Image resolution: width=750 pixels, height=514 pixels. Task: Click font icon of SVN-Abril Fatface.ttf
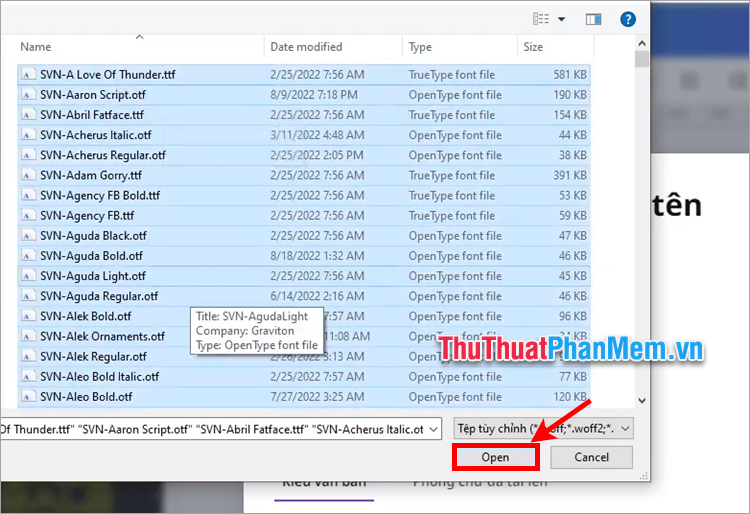pyautogui.click(x=28, y=115)
